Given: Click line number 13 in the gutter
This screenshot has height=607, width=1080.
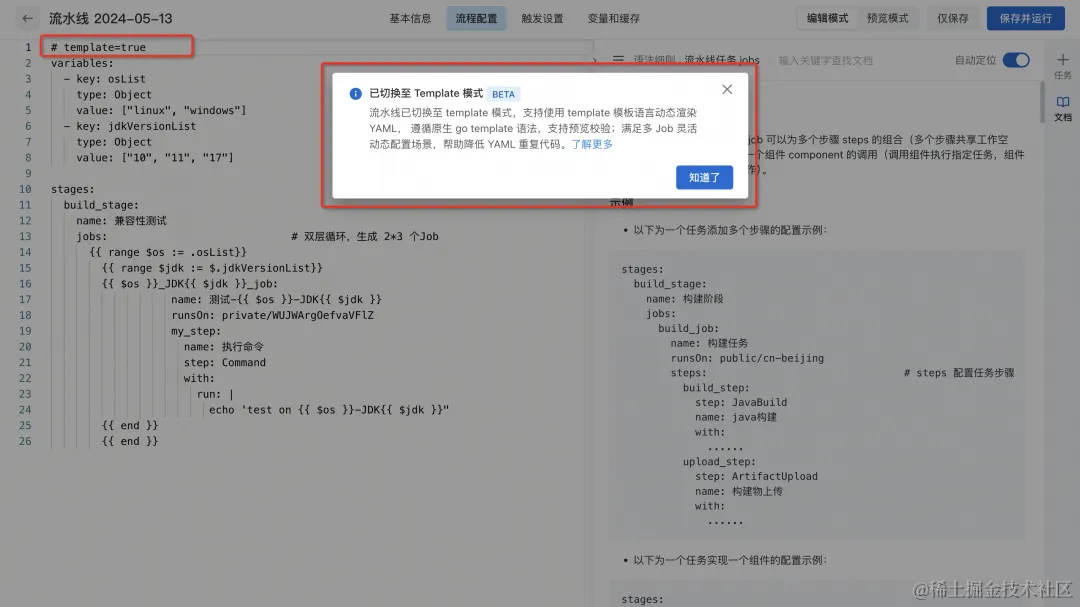Looking at the screenshot, I should point(25,237).
